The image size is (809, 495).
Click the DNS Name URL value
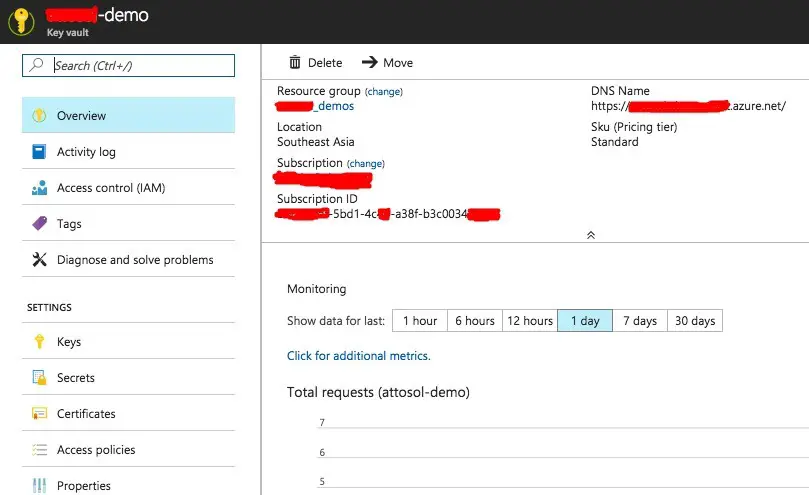click(688, 106)
